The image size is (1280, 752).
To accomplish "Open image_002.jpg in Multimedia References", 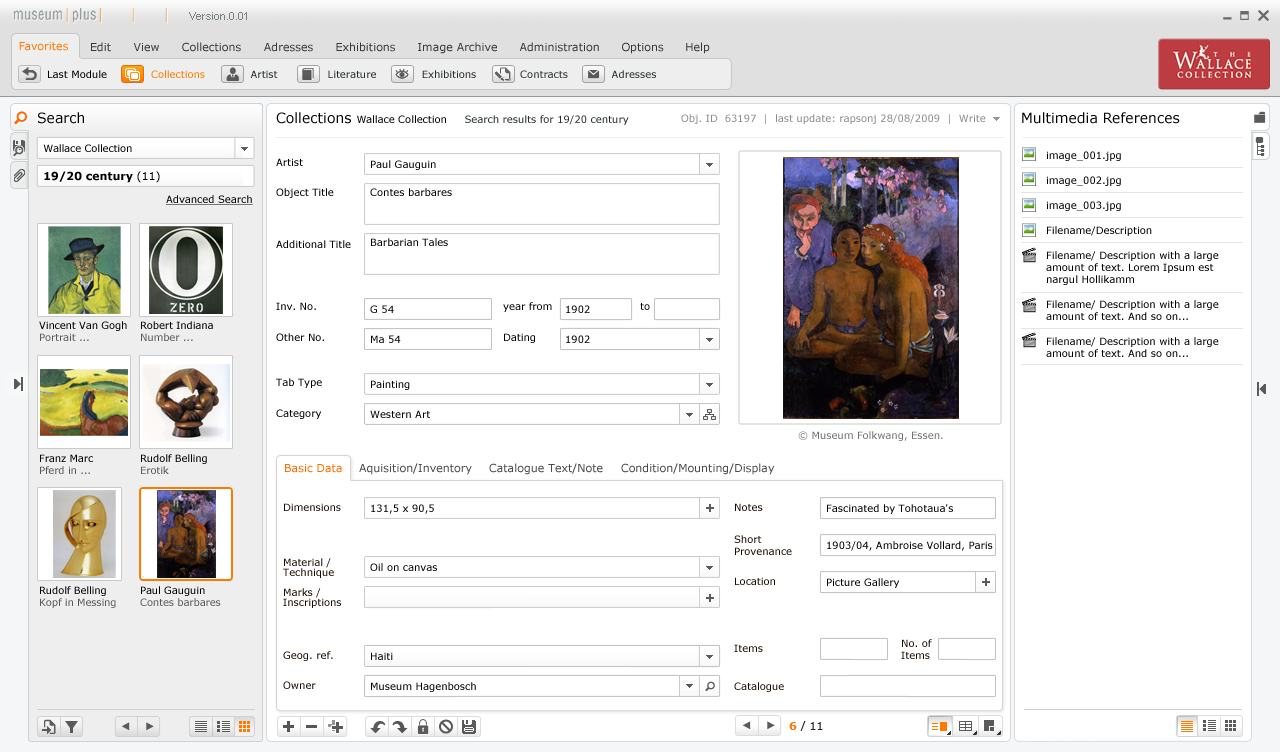I will click(x=1083, y=180).
